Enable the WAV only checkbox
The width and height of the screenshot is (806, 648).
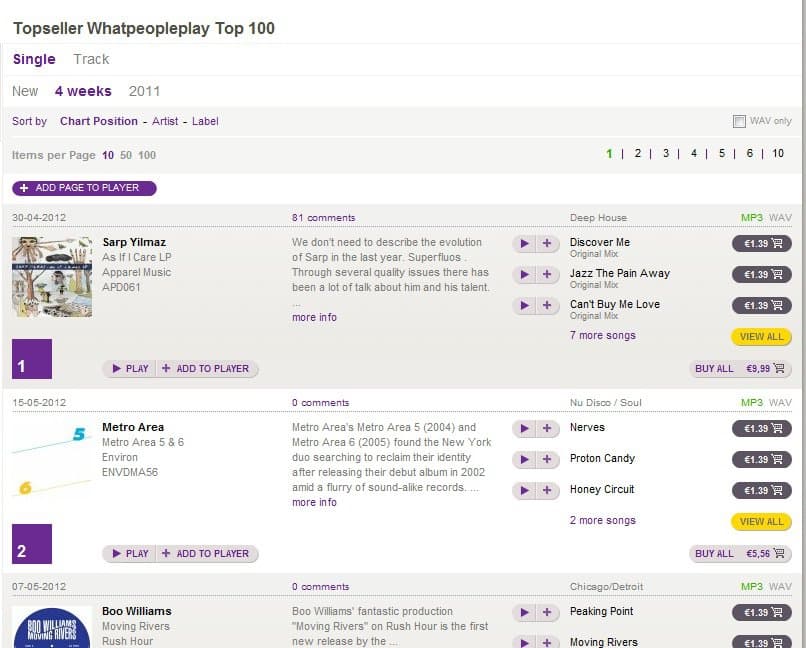[739, 121]
